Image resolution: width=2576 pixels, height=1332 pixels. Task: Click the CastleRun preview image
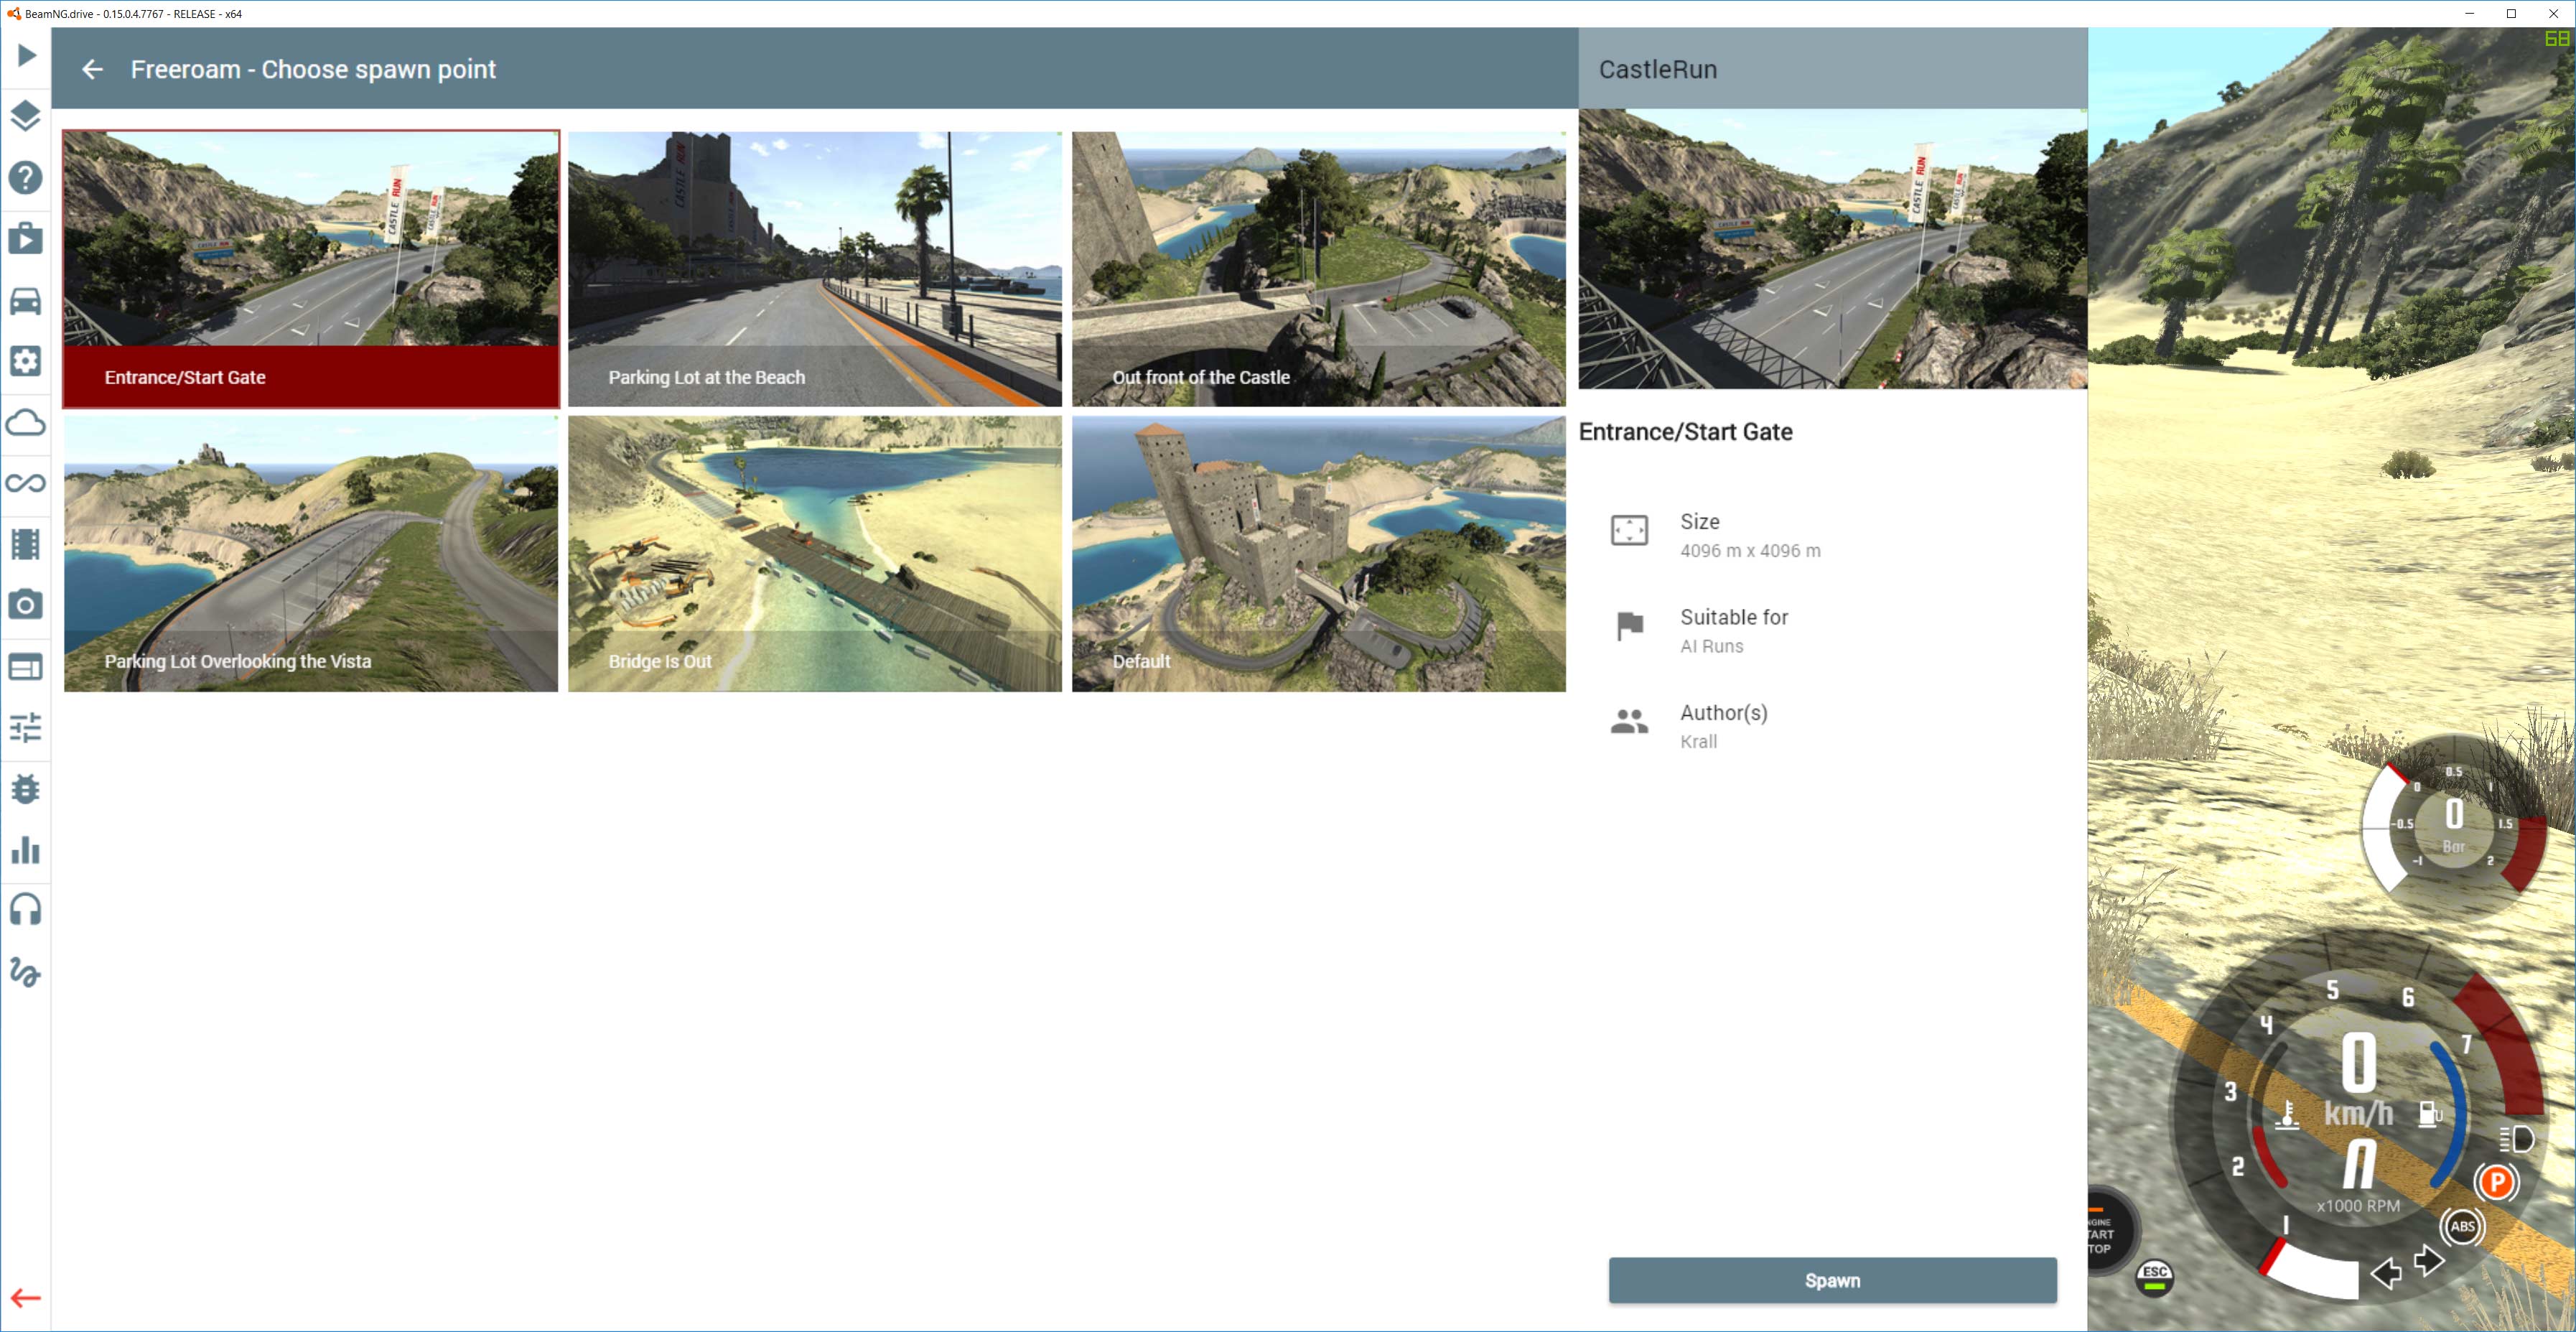tap(1833, 249)
